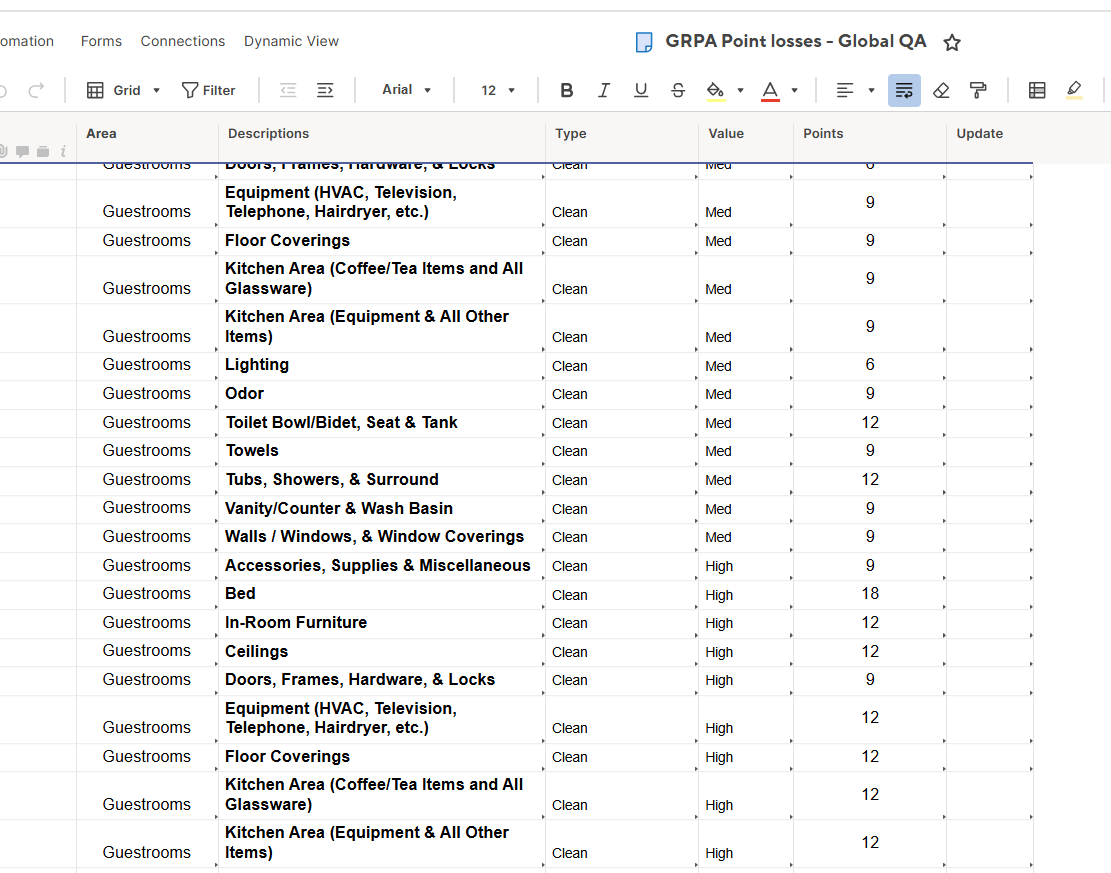This screenshot has height=873, width=1111.
Task: Click the fill color bucket icon
Action: (715, 90)
